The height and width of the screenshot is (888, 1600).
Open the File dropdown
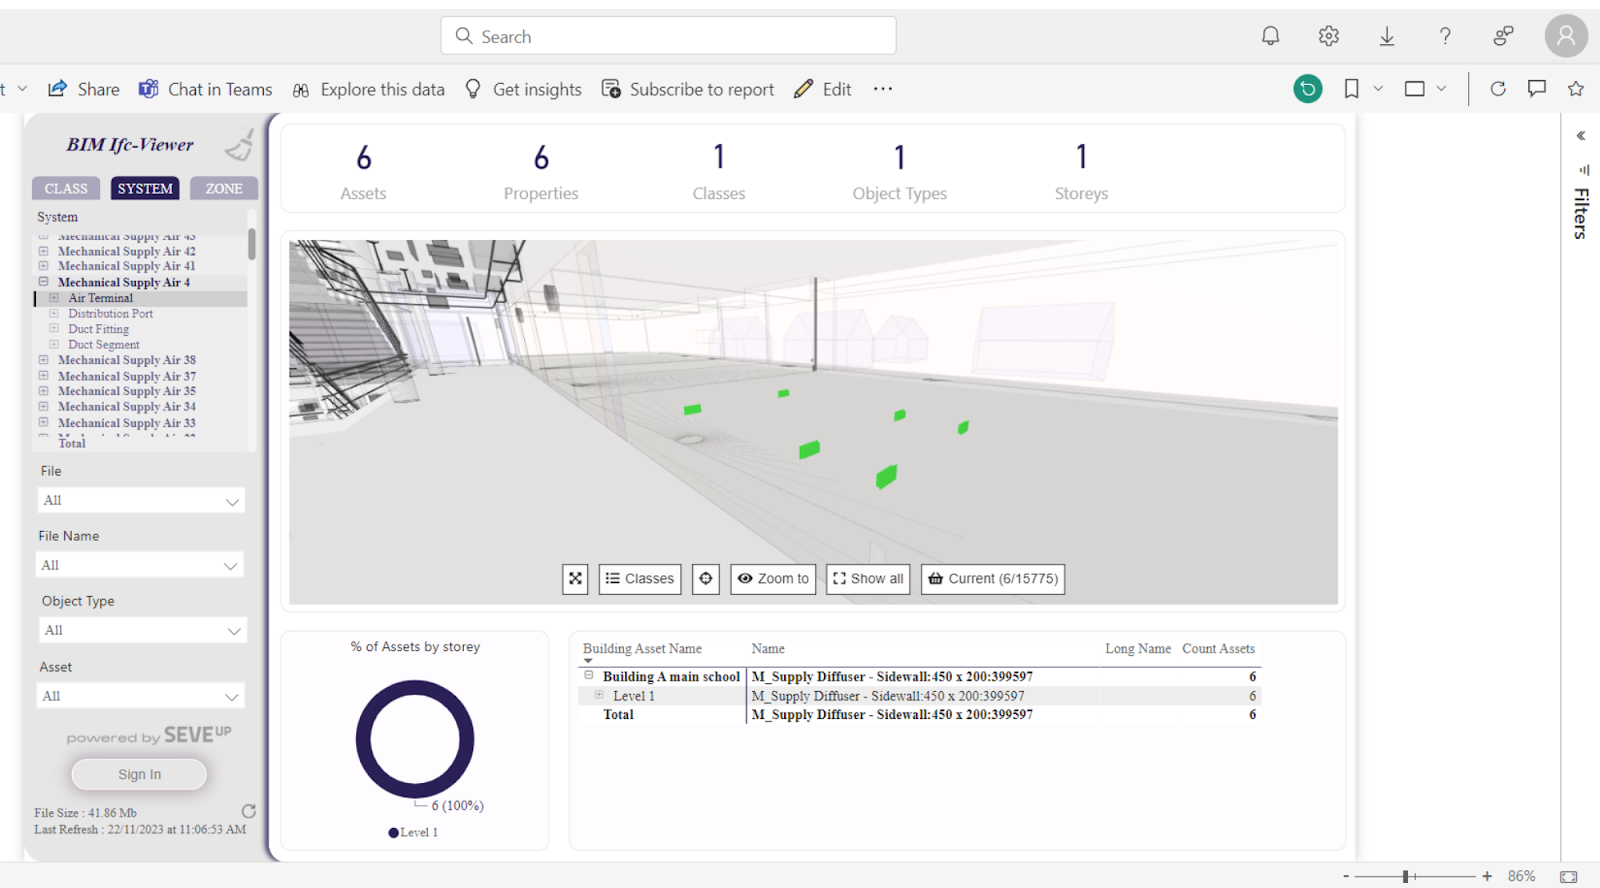point(140,500)
